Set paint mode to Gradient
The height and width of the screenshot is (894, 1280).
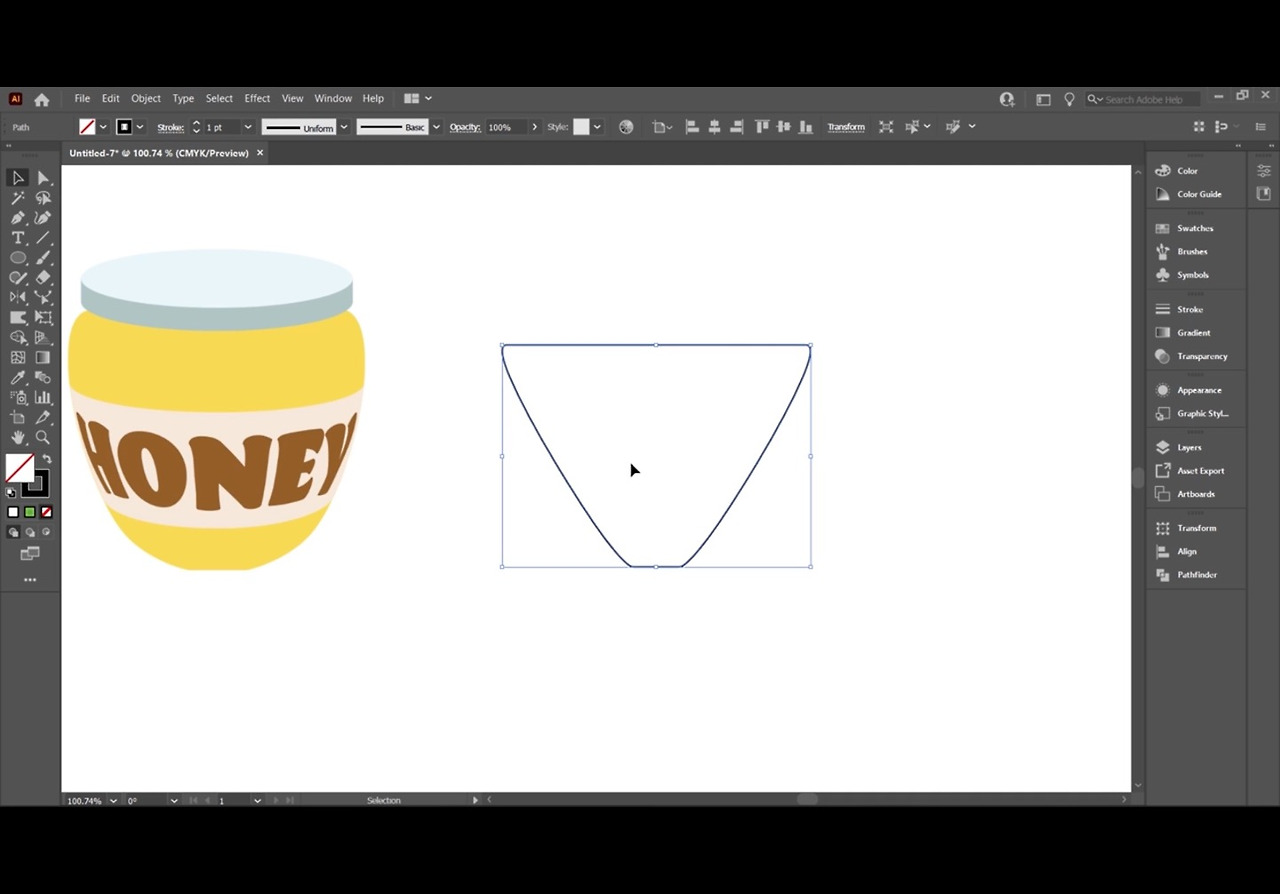pos(30,512)
